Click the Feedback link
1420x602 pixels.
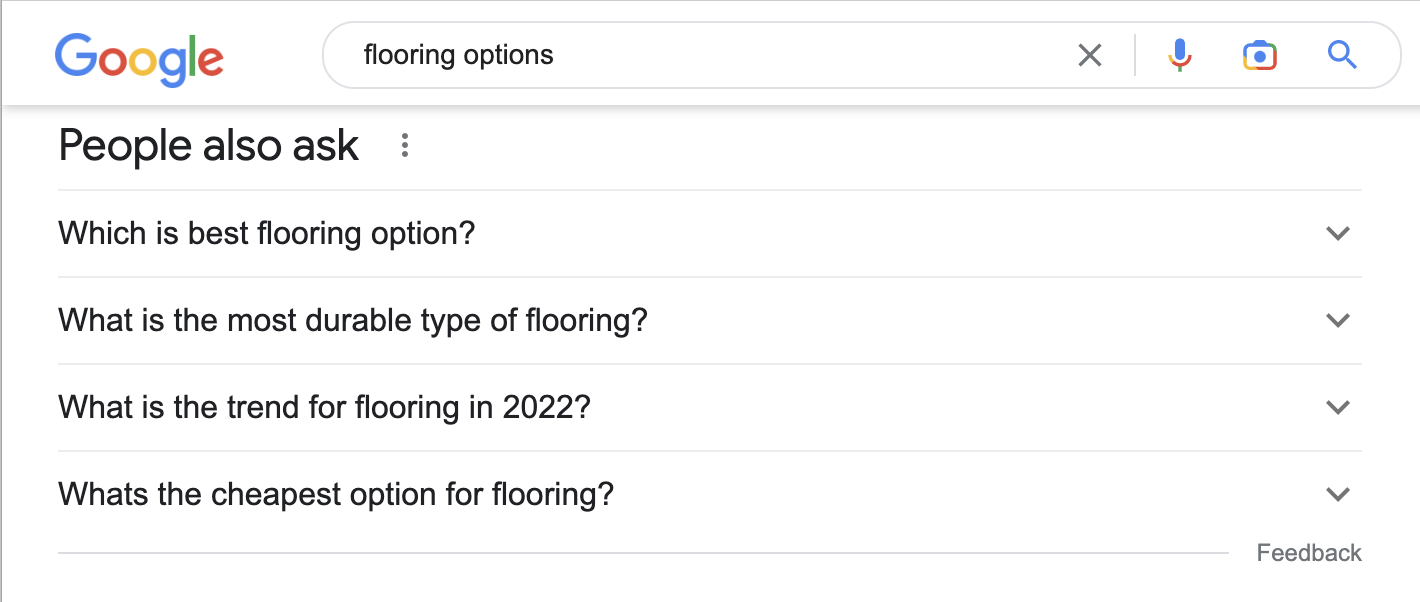point(1309,553)
